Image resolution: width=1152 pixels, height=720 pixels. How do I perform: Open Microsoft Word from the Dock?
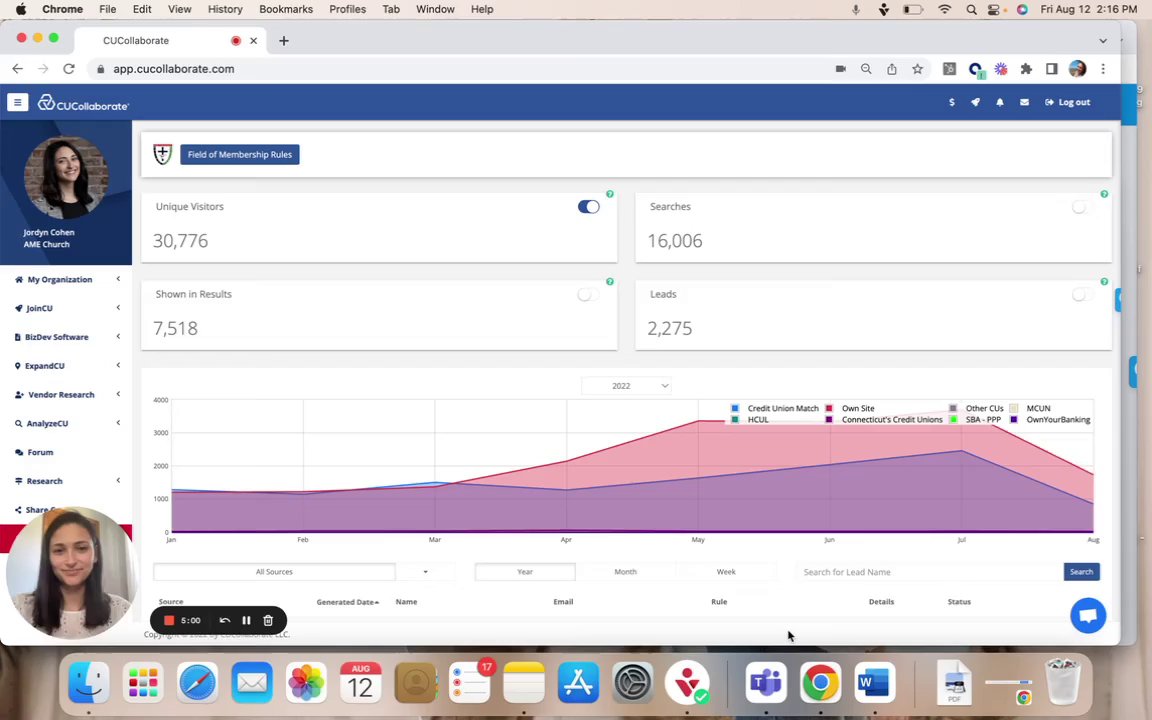pyautogui.click(x=874, y=683)
